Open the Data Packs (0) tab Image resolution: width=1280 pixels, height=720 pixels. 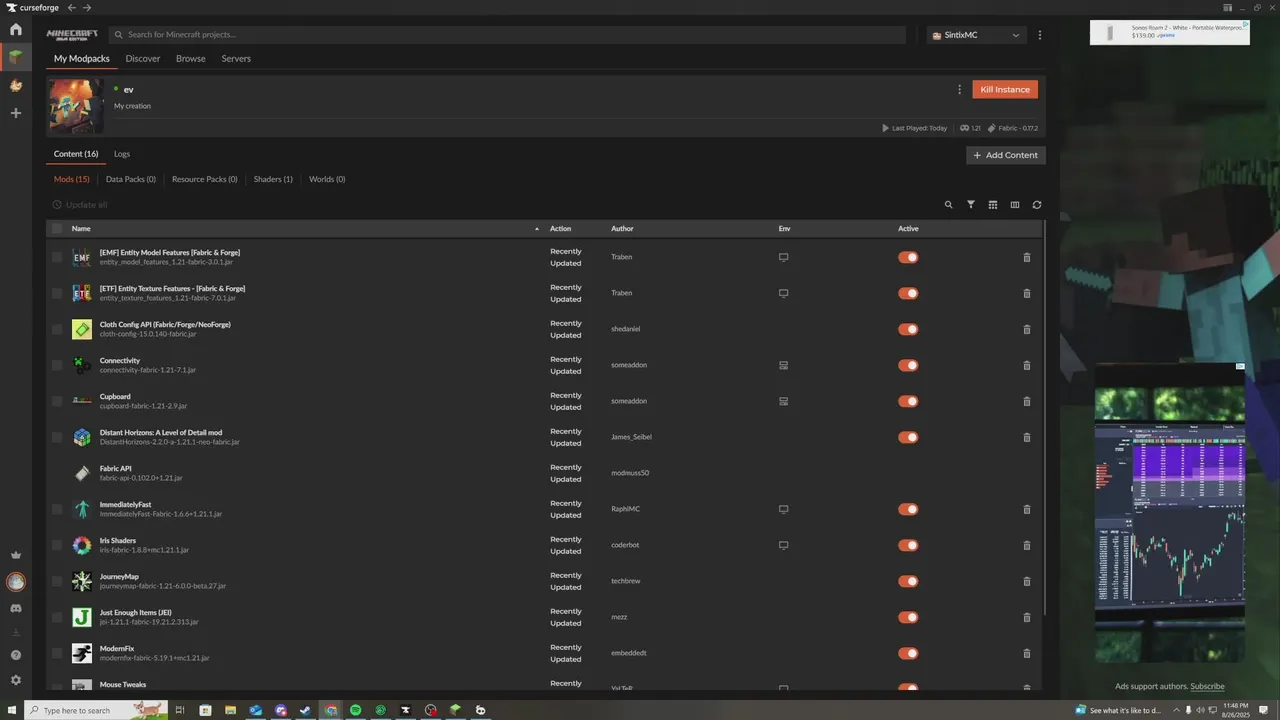131,179
